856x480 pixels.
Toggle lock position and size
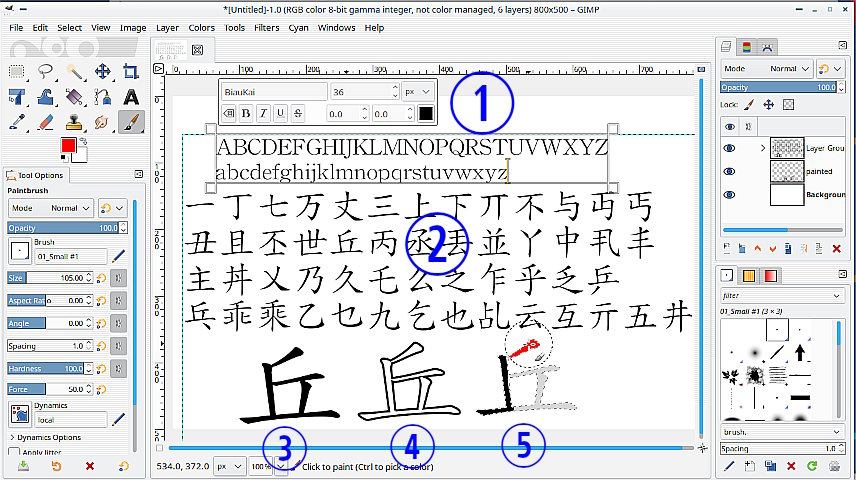(769, 104)
